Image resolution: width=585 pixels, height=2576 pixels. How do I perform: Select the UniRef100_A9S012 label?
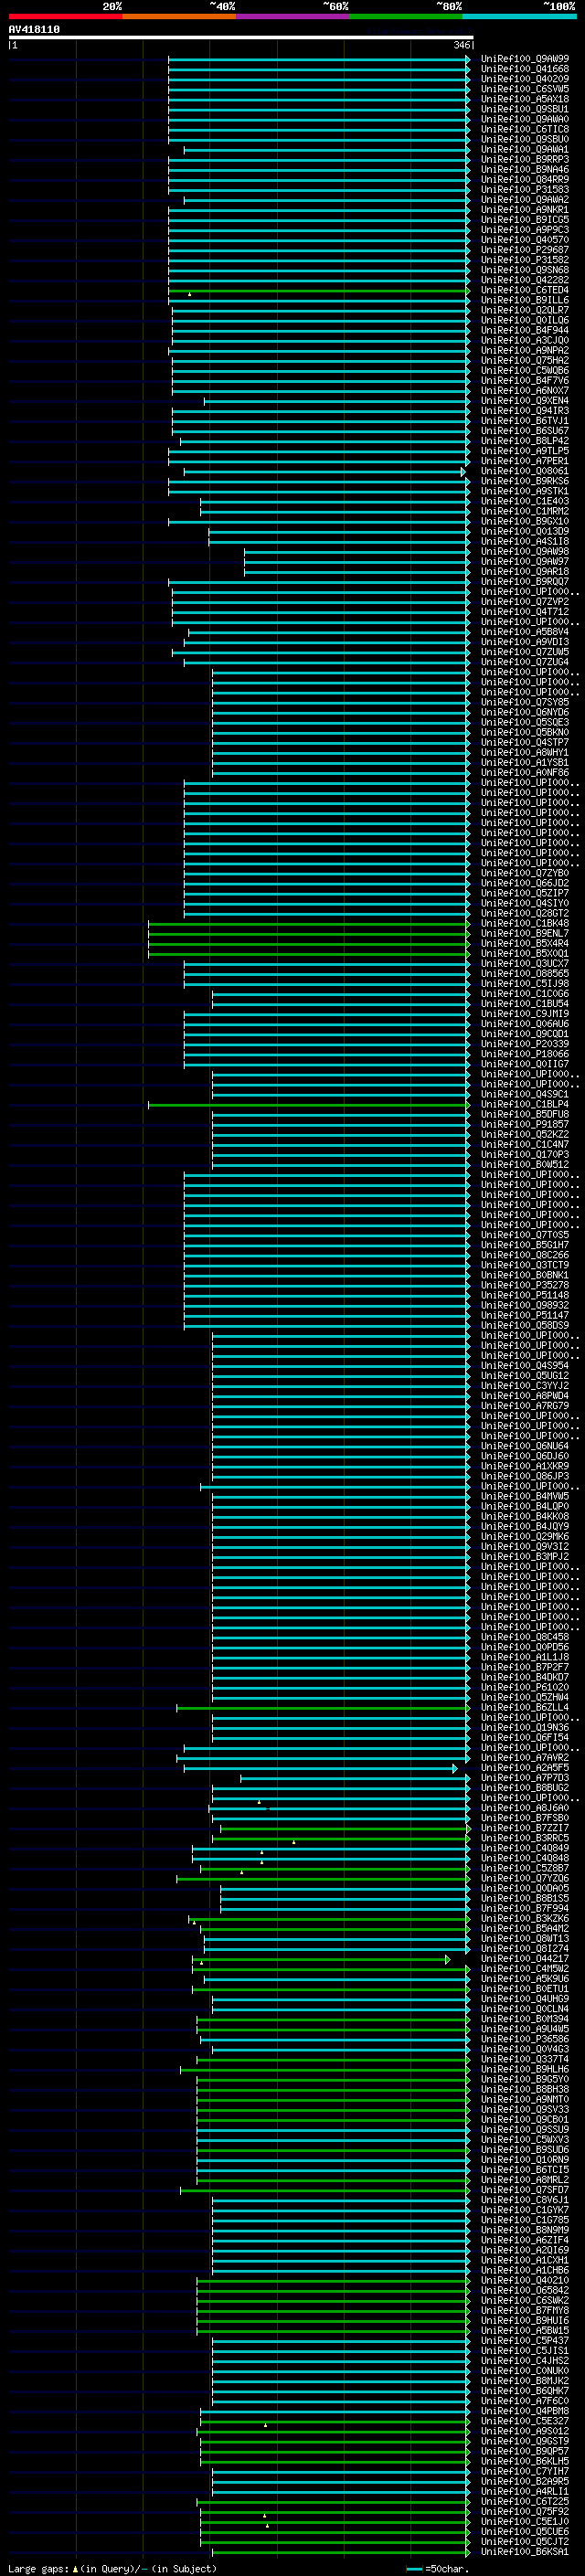[x=524, y=2430]
